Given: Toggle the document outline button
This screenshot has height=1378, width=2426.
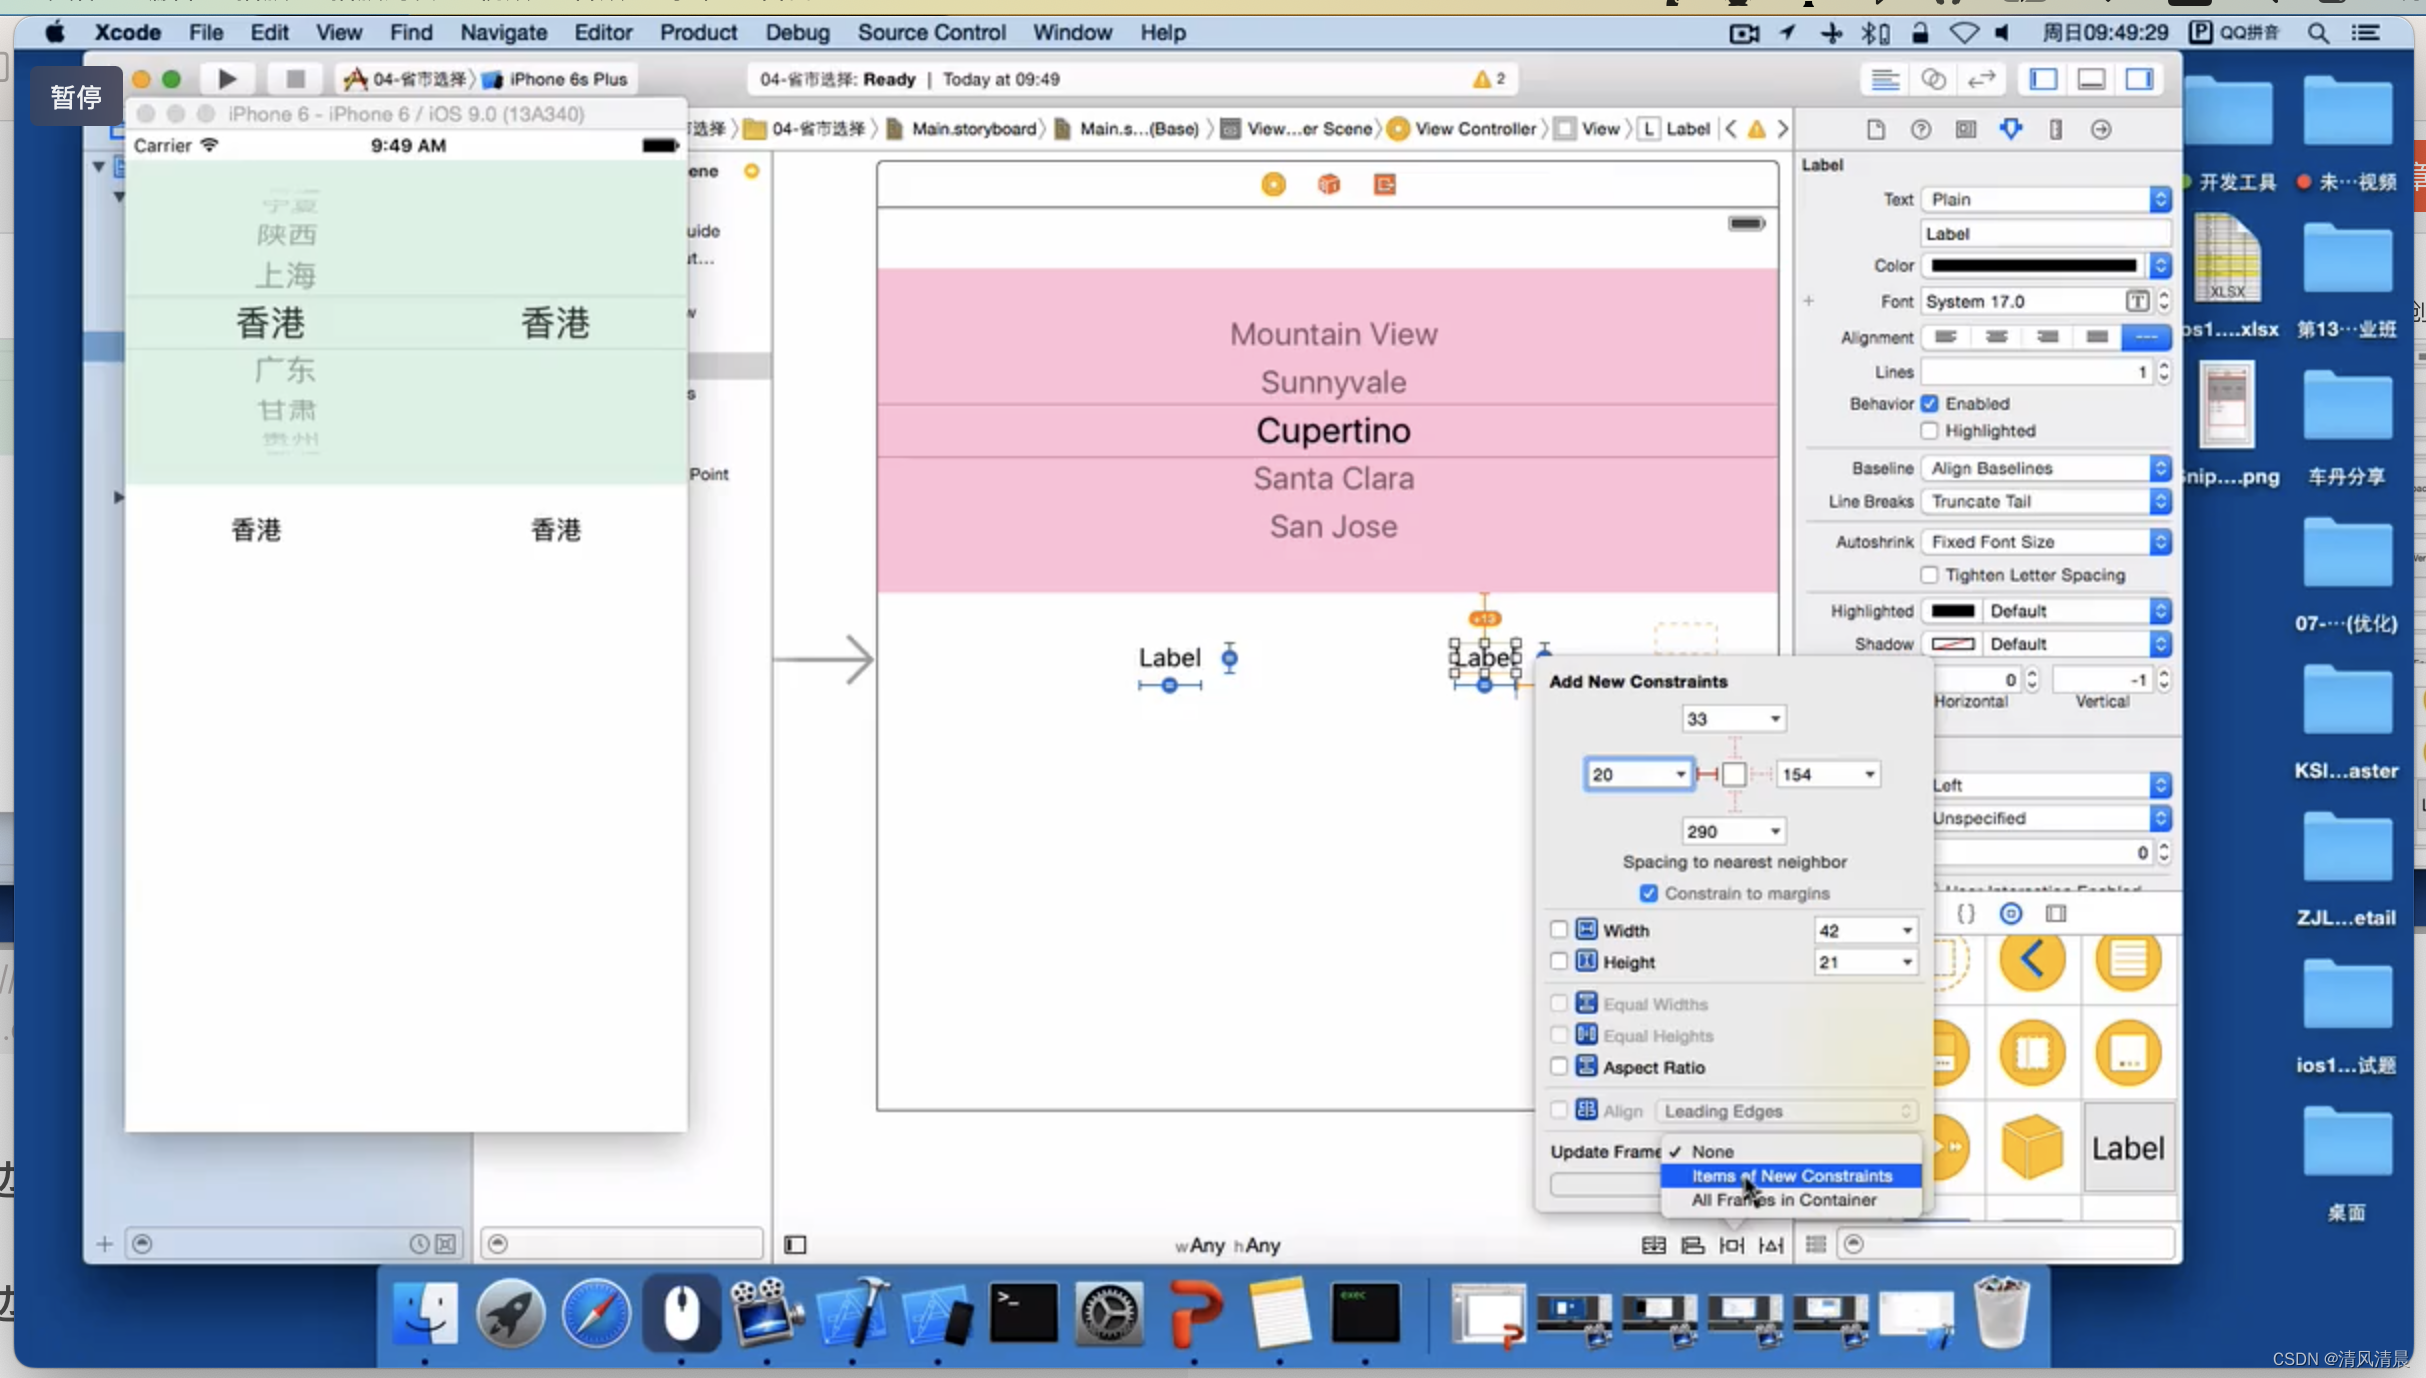Looking at the screenshot, I should [795, 1245].
